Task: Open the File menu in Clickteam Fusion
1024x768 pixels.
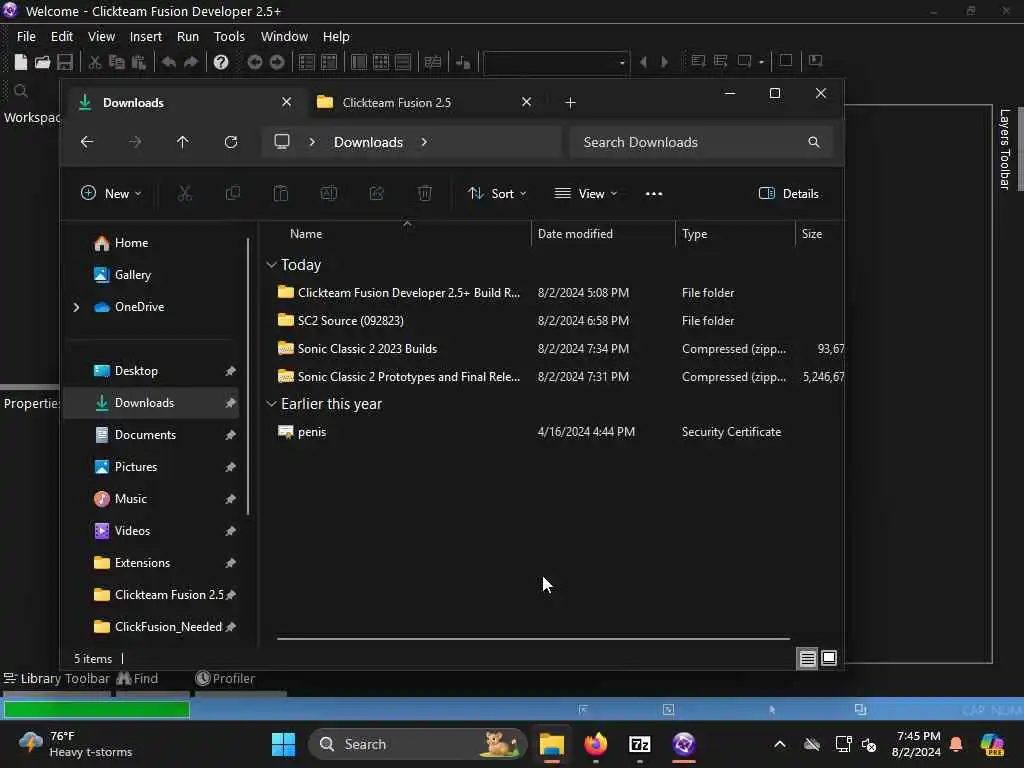Action: click(x=26, y=37)
